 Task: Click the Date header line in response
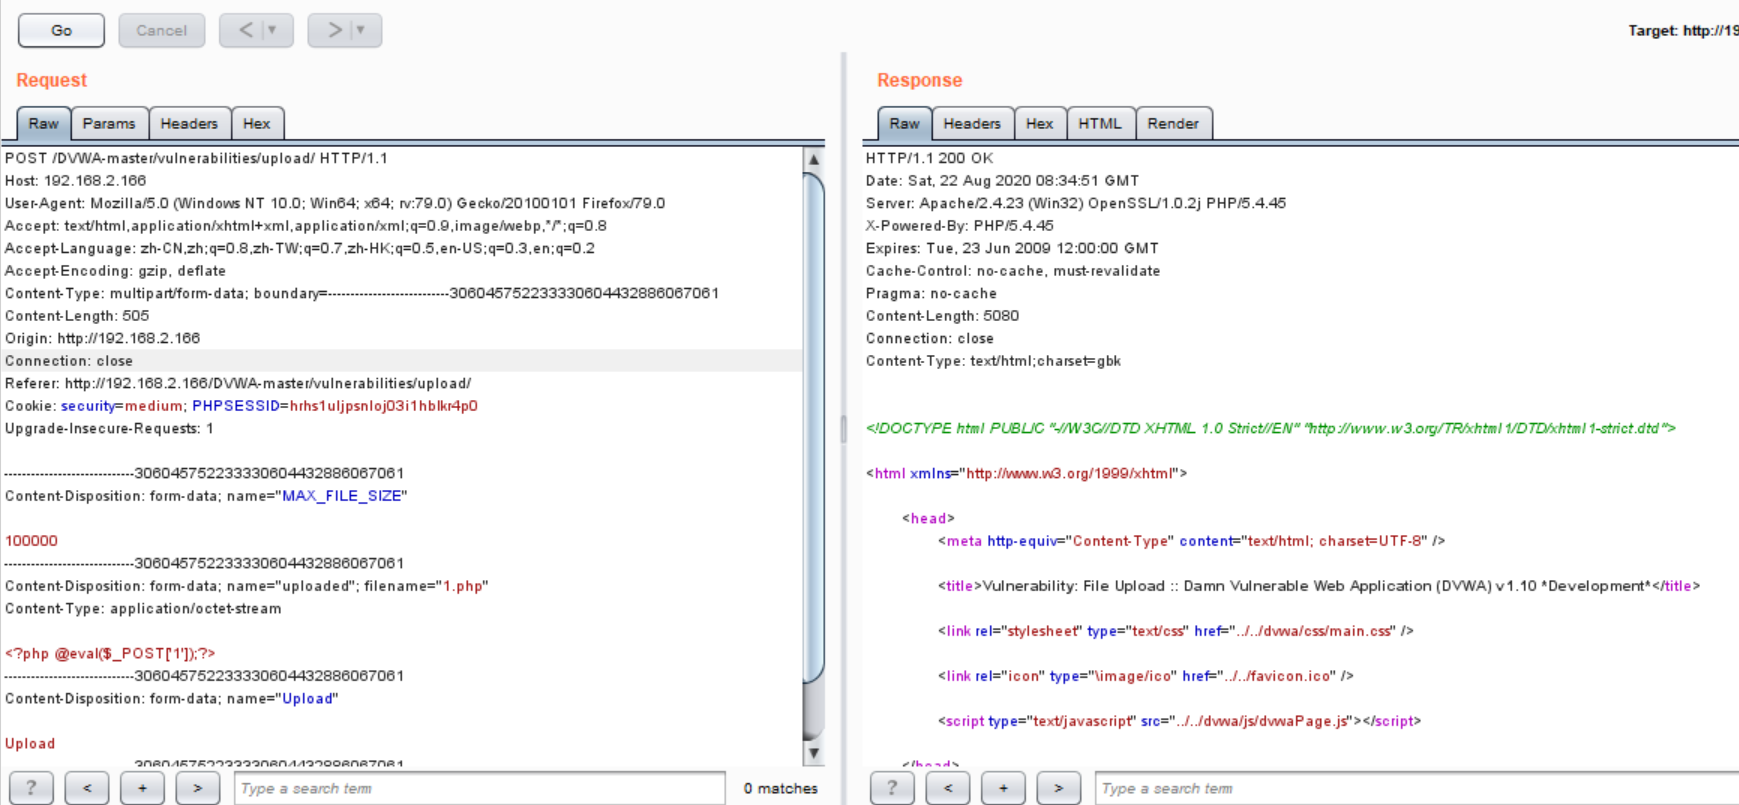(x=1002, y=181)
